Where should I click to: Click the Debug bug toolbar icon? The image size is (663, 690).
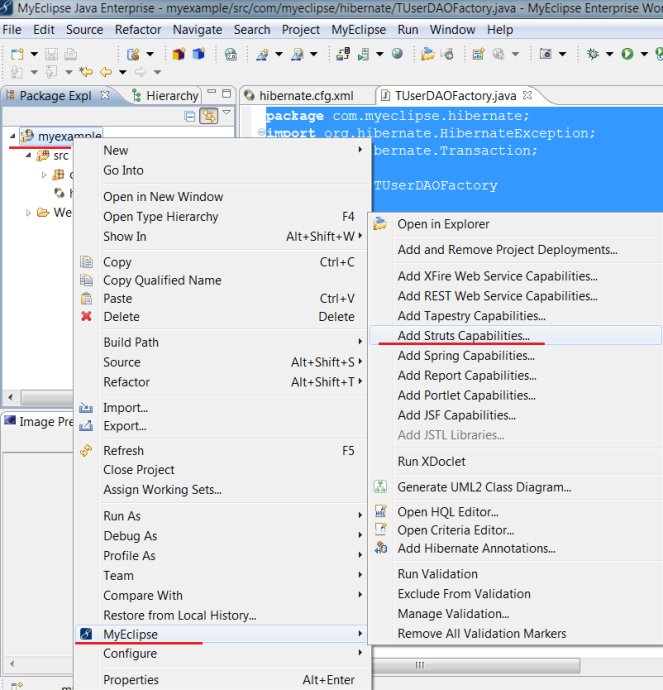click(593, 54)
